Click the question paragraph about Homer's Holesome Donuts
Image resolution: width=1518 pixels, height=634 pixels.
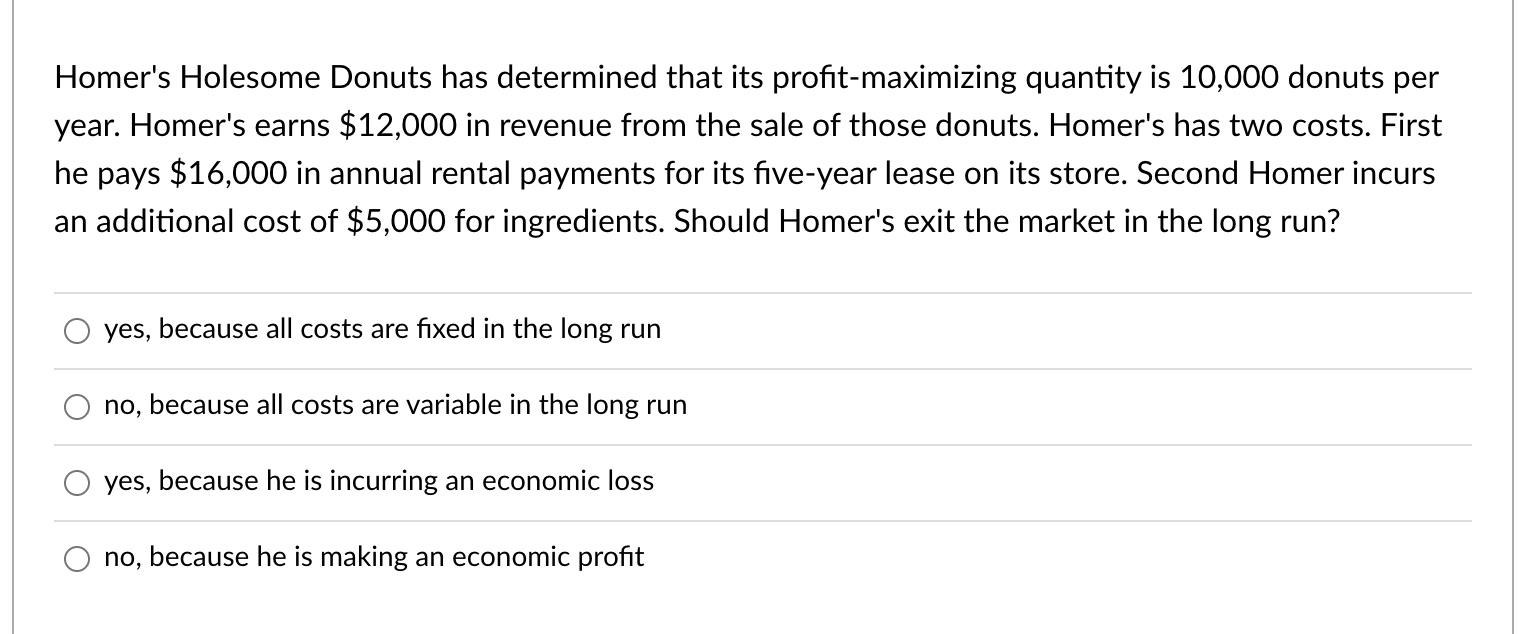tap(745, 149)
